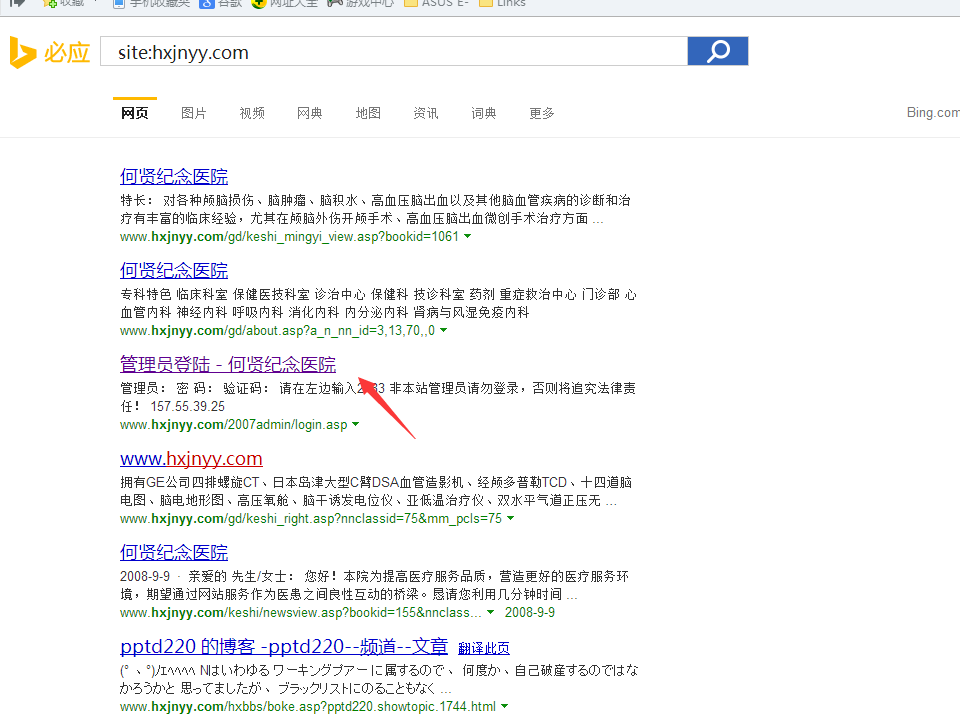Click URL www.hxjnyy.com/hxbbs/boke.asp?pptd220.showtopic.1744.html
960x727 pixels.
pos(308,707)
